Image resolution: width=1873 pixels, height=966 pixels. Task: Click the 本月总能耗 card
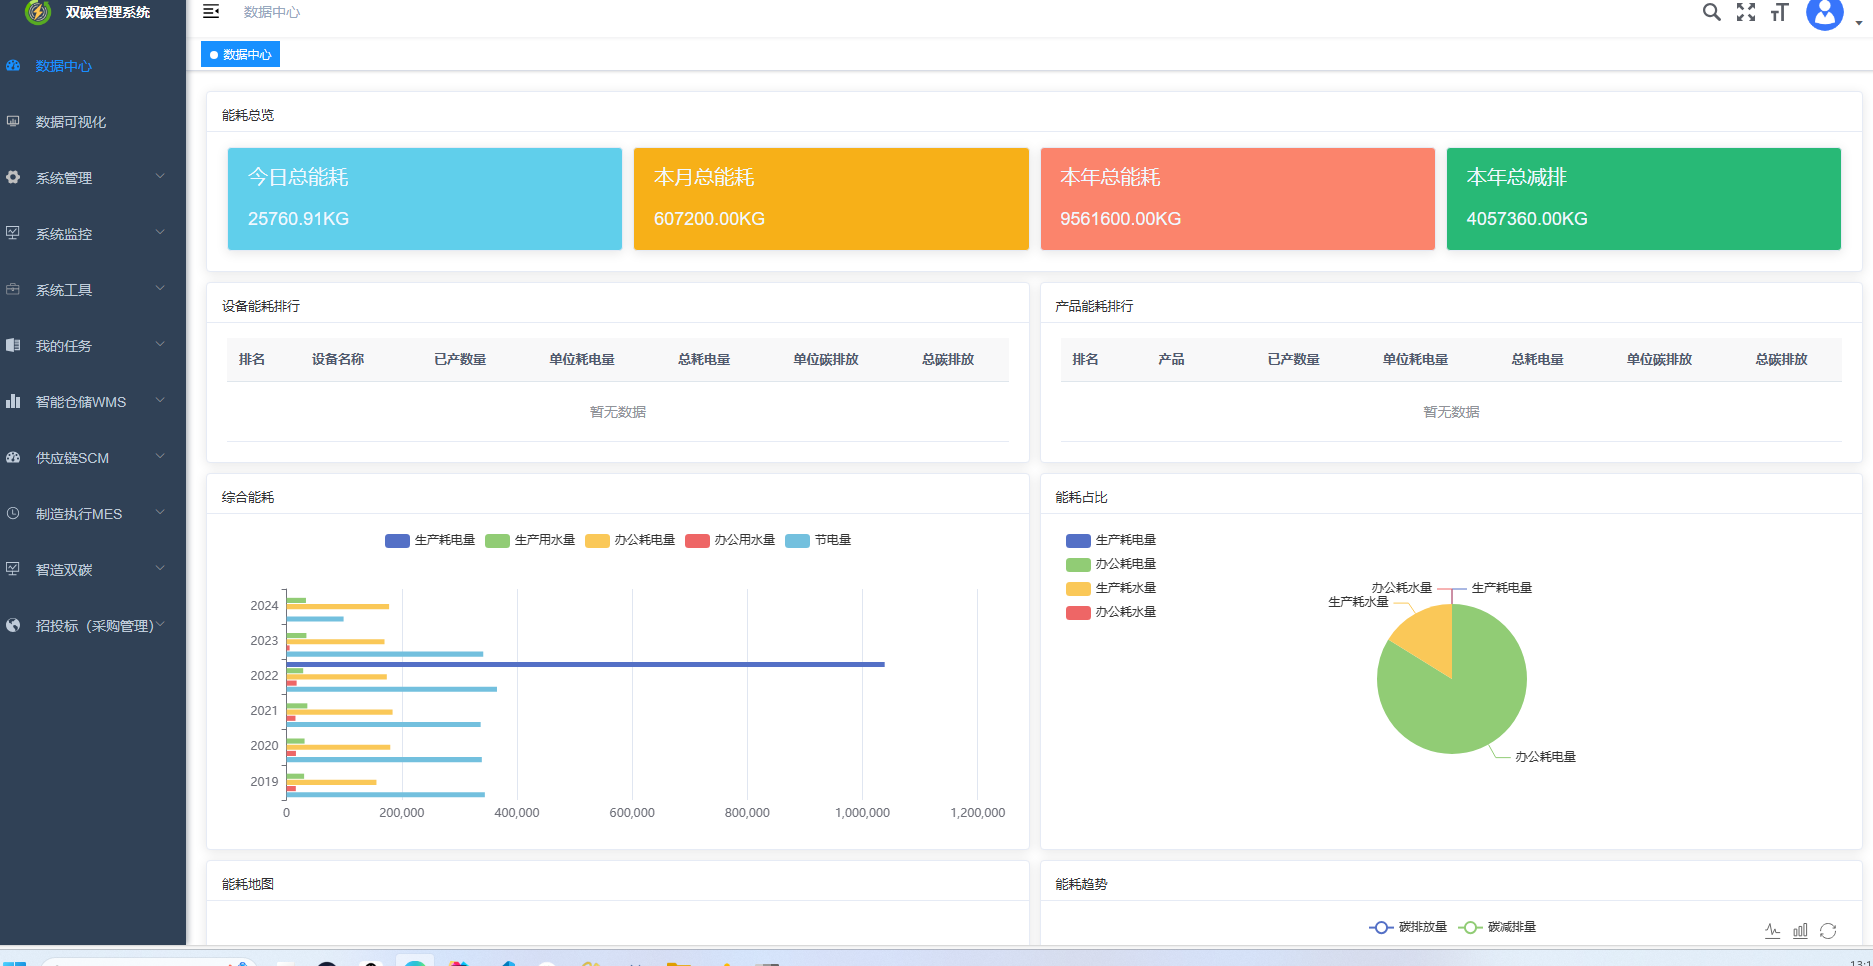(x=831, y=199)
